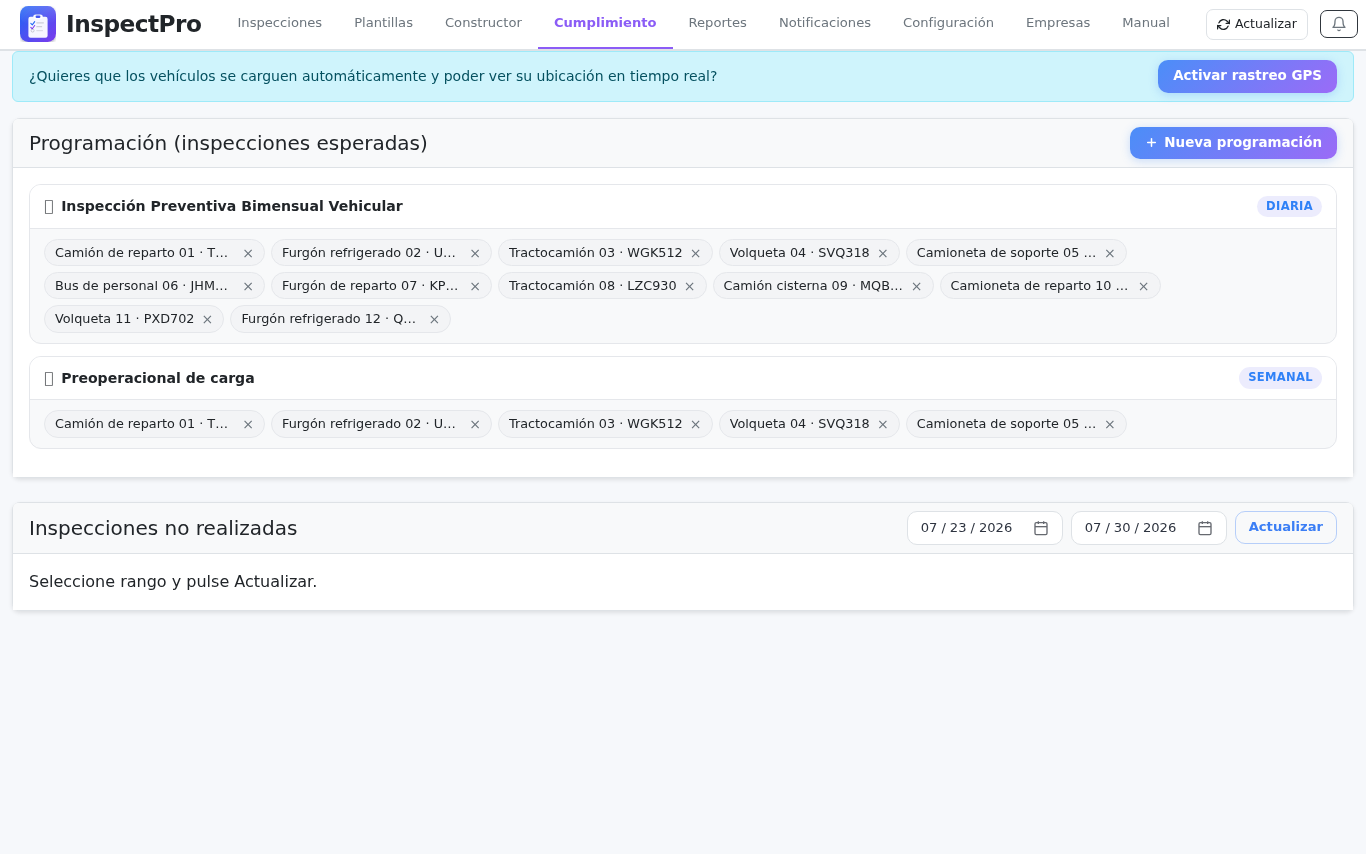
Task: Click icon beside Preoperacional de carga title
Action: (49, 379)
